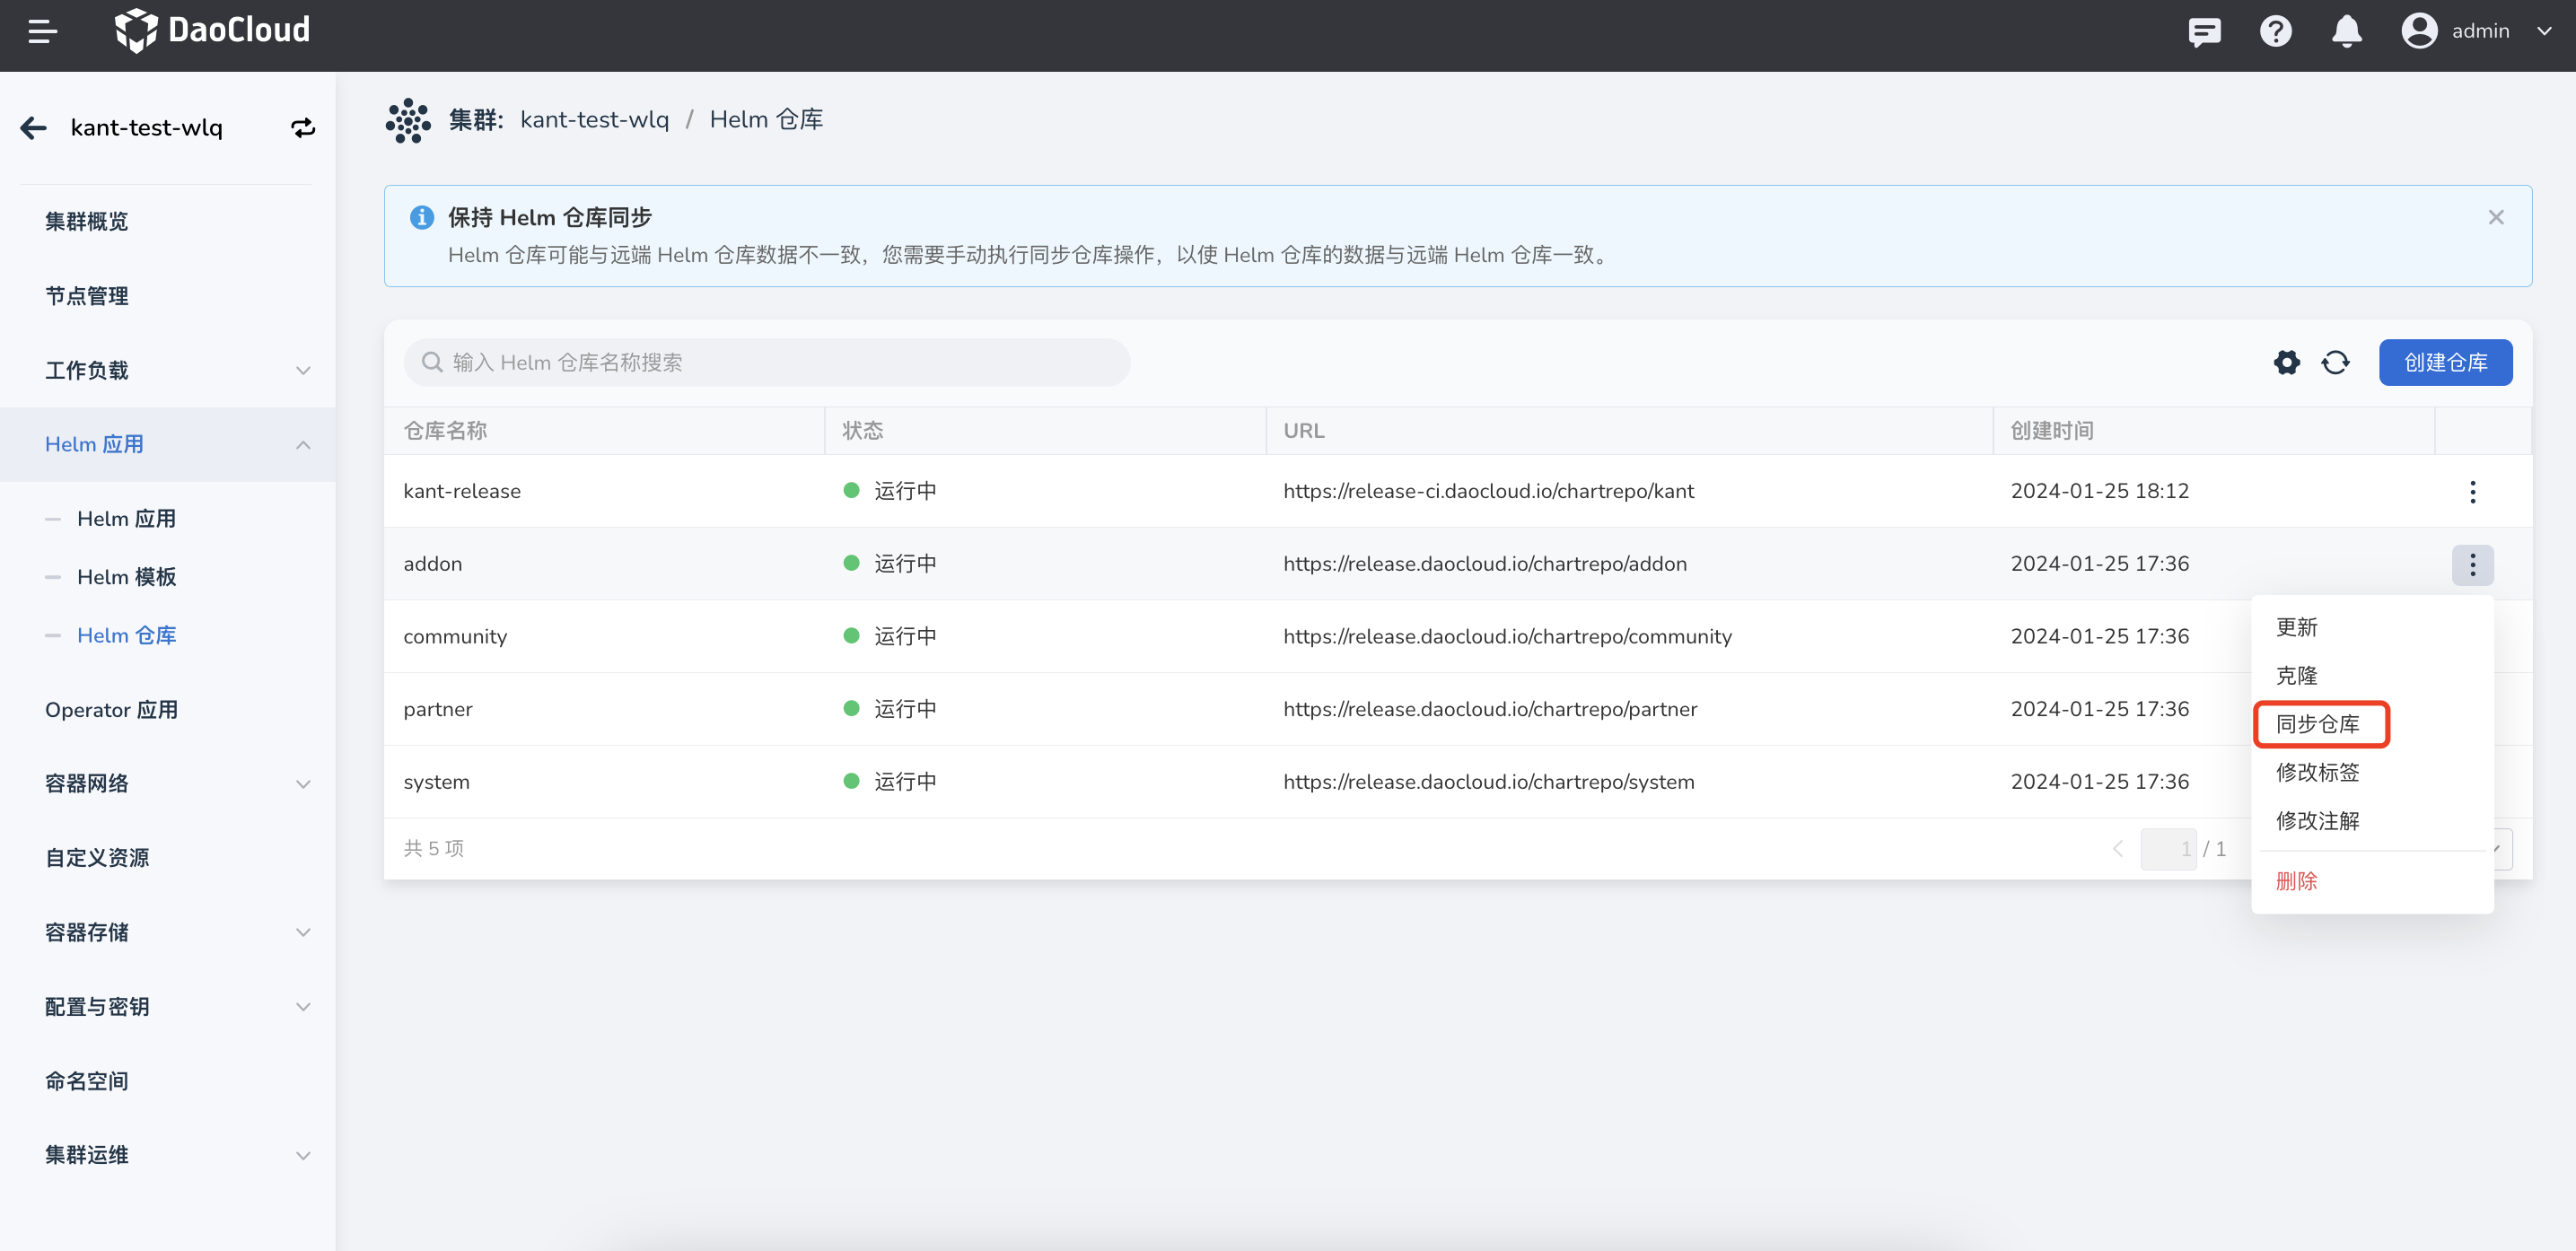2576x1251 pixels.
Task: Open the messages chat icon
Action: click(x=2204, y=32)
